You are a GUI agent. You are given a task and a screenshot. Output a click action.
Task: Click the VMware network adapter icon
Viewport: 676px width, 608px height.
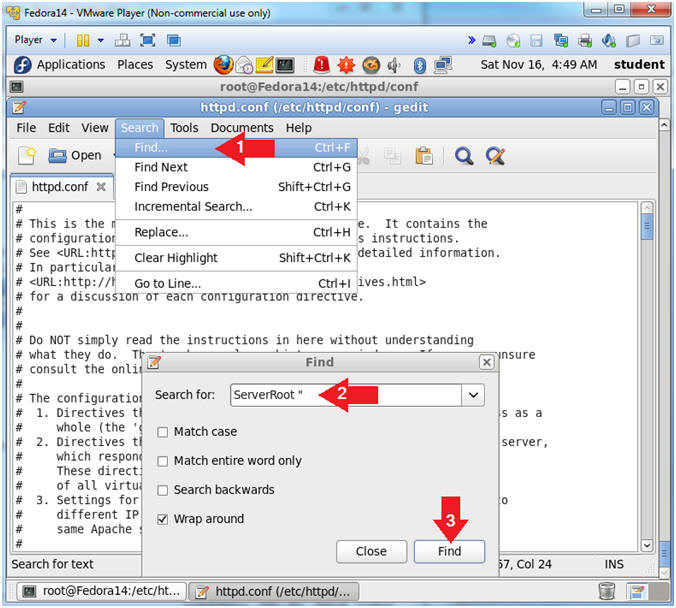coord(561,41)
